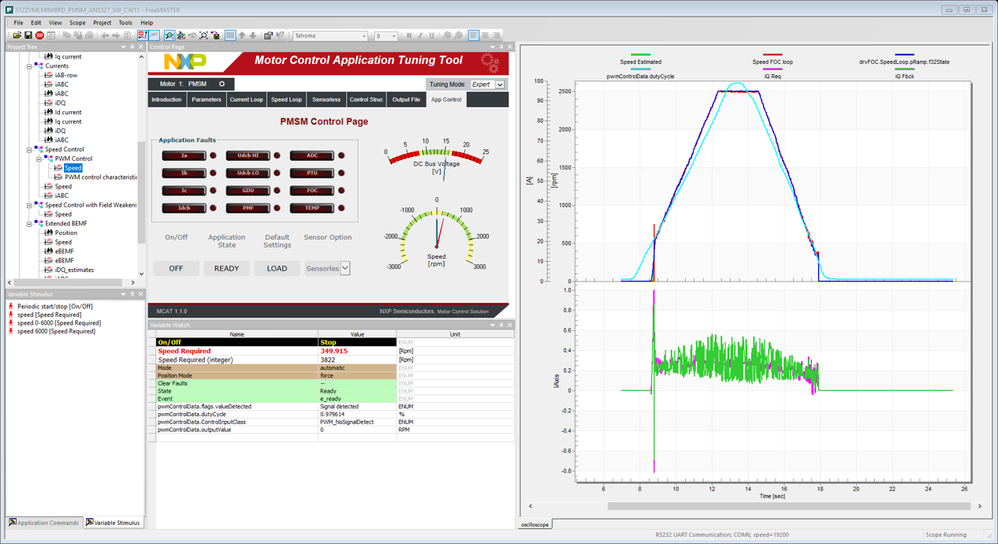Click the Speed Estimated legend color line

tap(640, 55)
